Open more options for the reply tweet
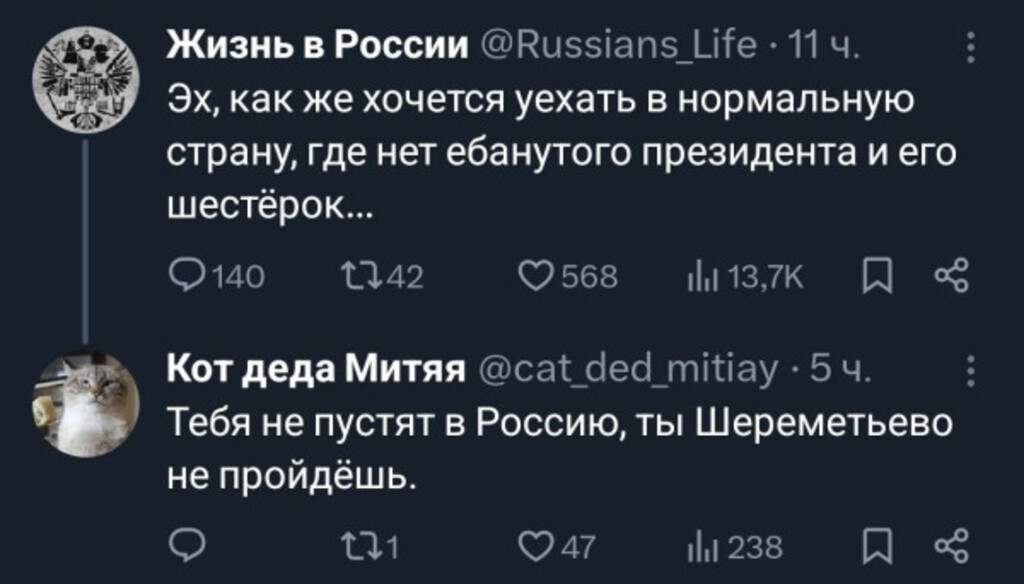 click(x=969, y=373)
